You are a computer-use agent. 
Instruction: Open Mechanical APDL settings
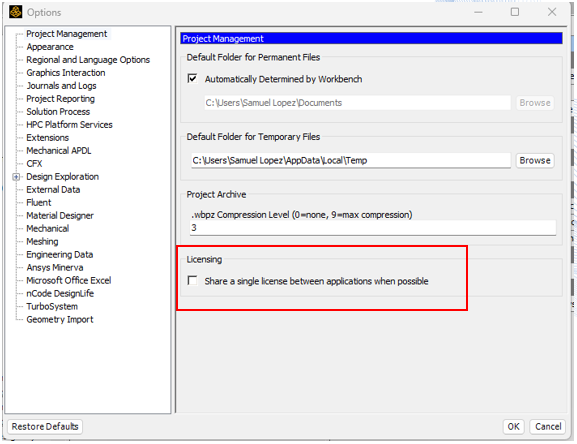(59, 151)
